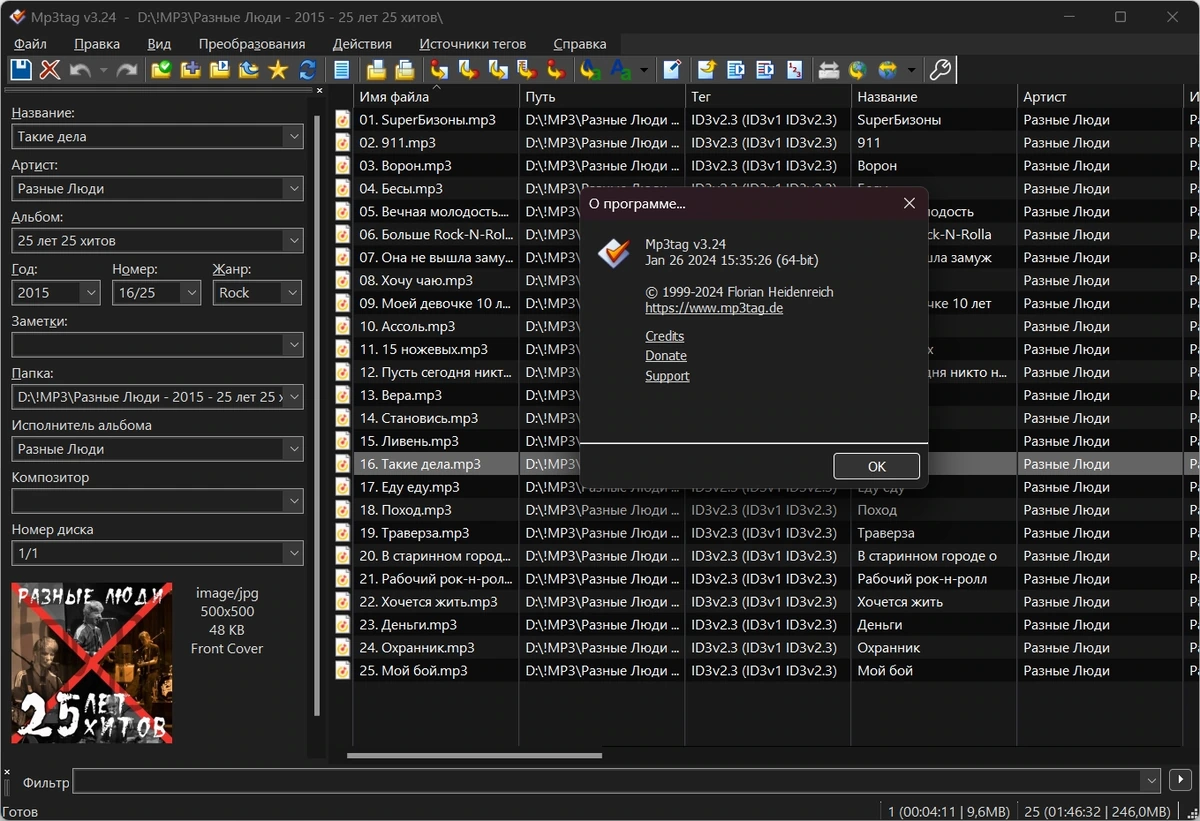Click the folder with play symbol icon

220,70
